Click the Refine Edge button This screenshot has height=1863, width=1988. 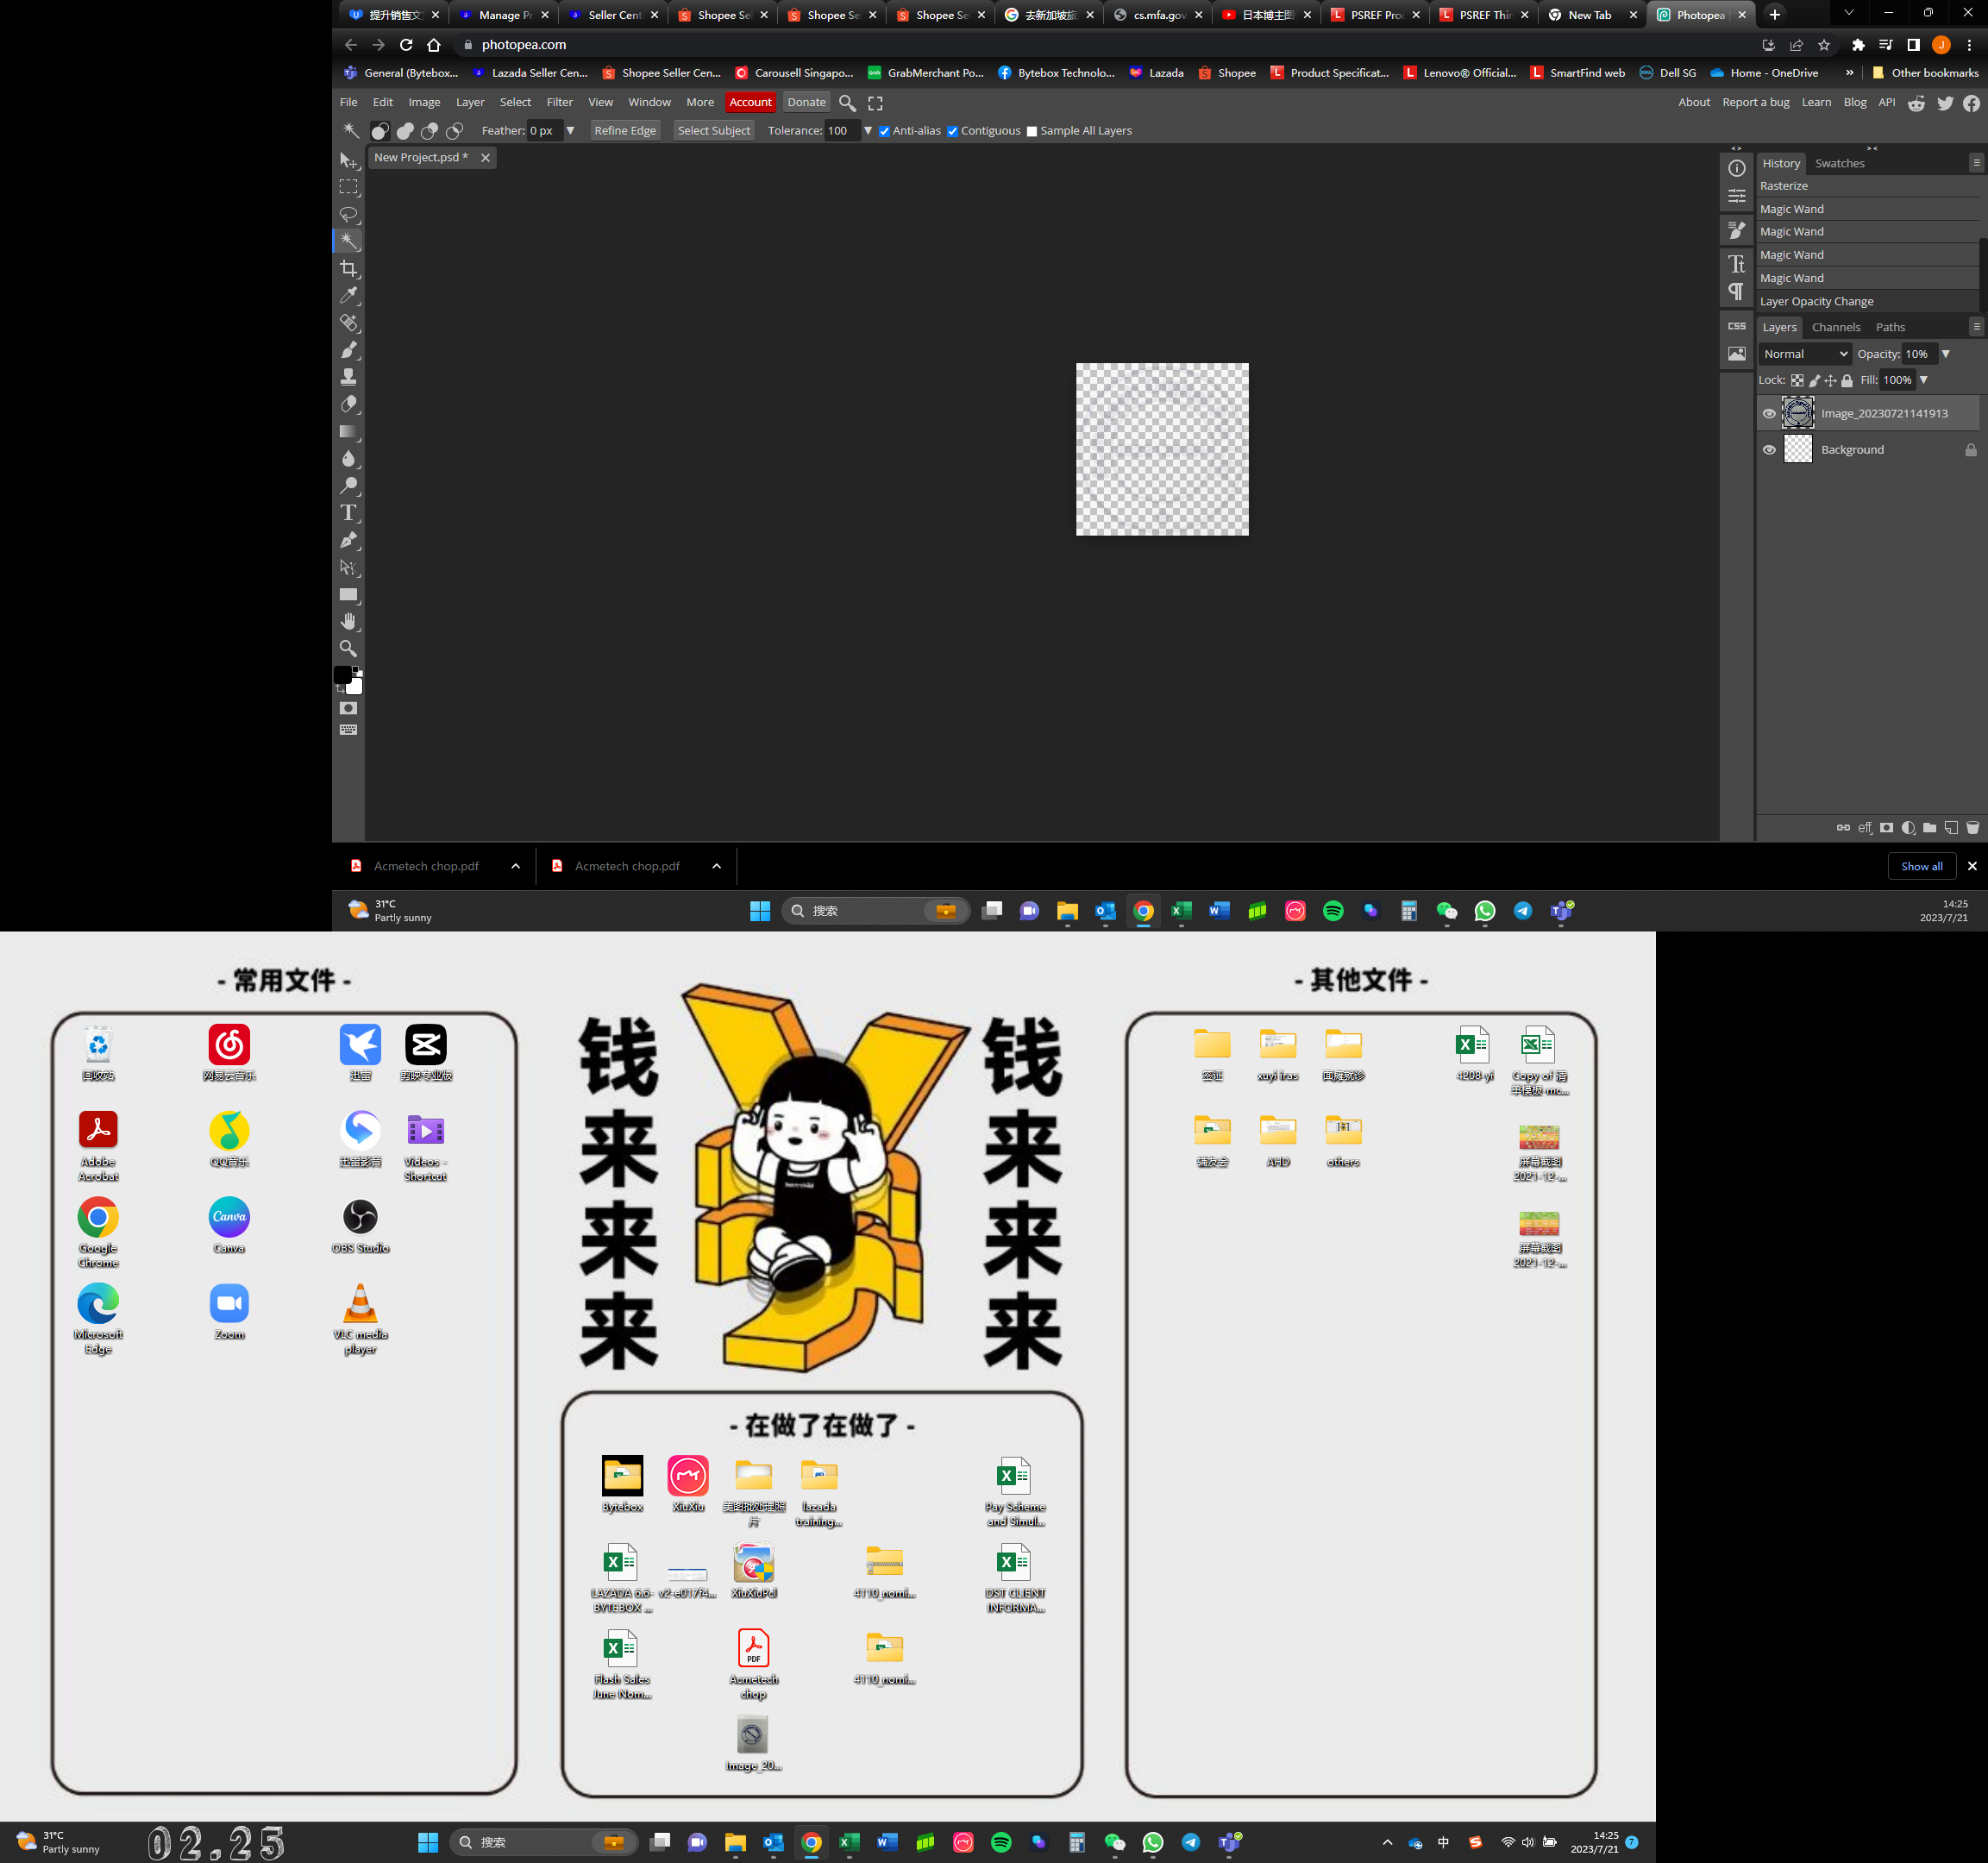coord(624,131)
